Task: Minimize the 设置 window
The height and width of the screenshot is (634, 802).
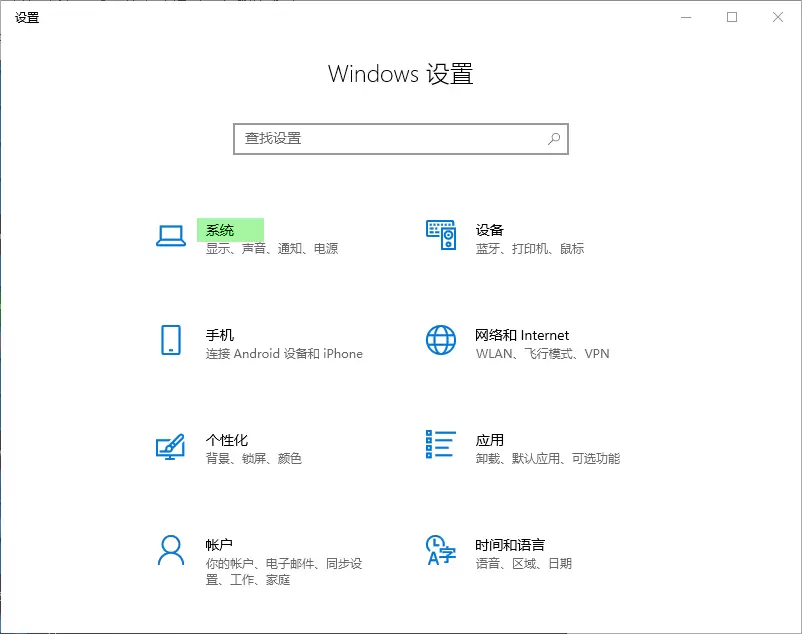Action: click(686, 17)
